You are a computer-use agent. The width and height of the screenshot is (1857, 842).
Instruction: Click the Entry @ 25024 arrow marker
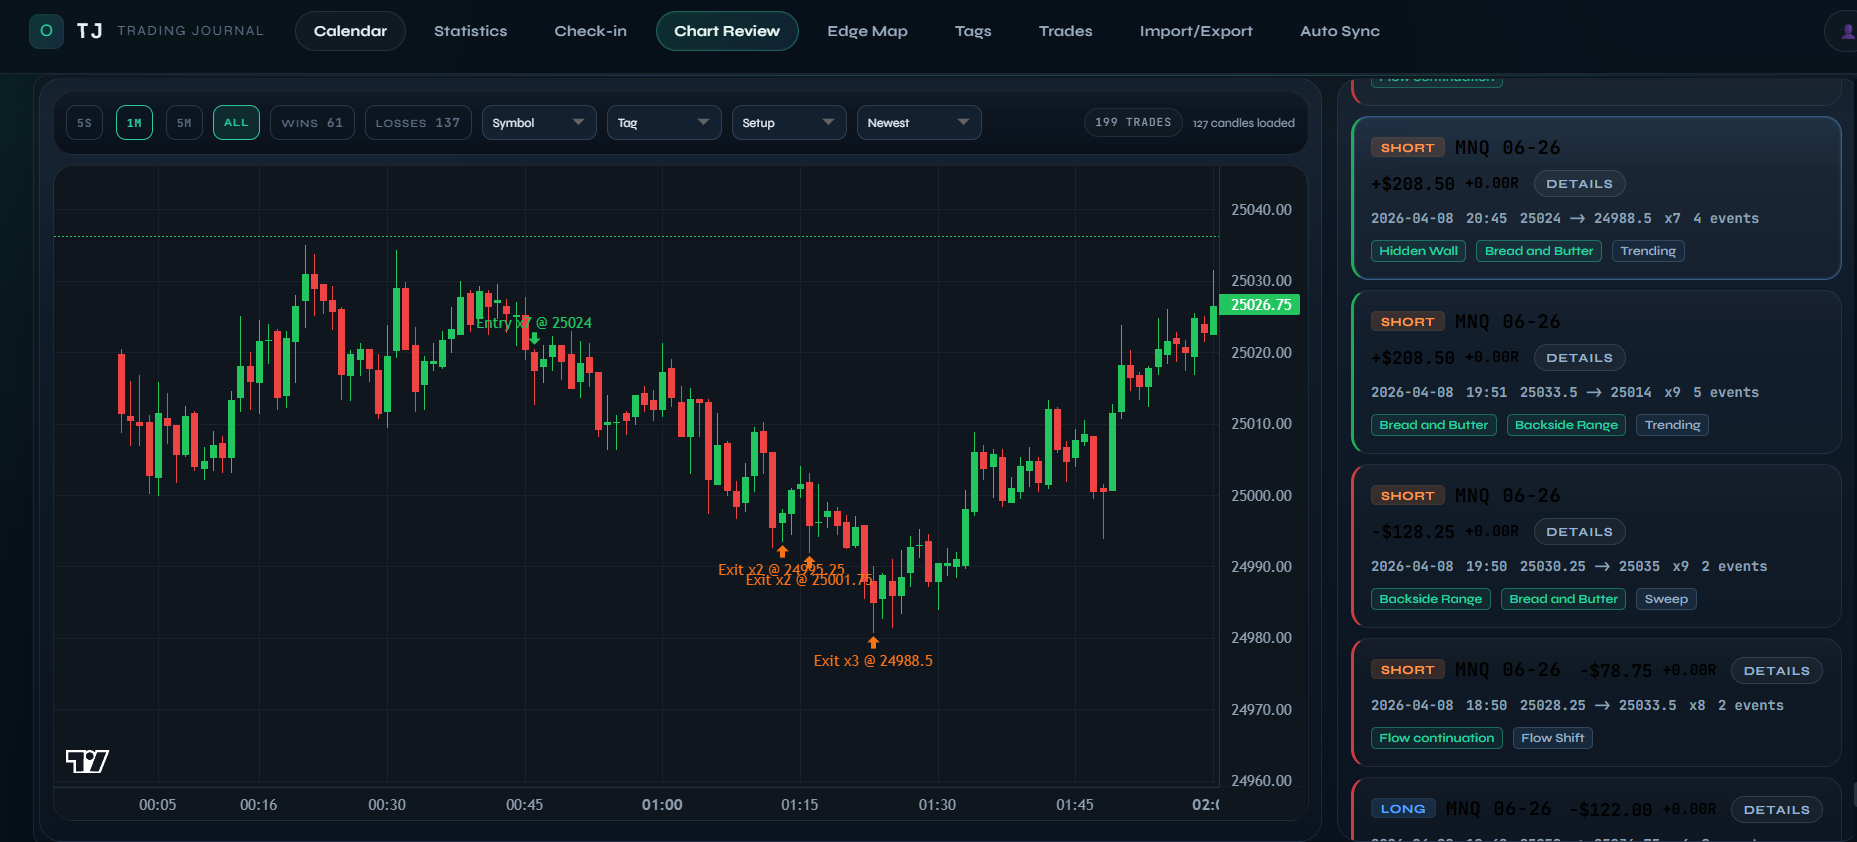click(x=535, y=338)
